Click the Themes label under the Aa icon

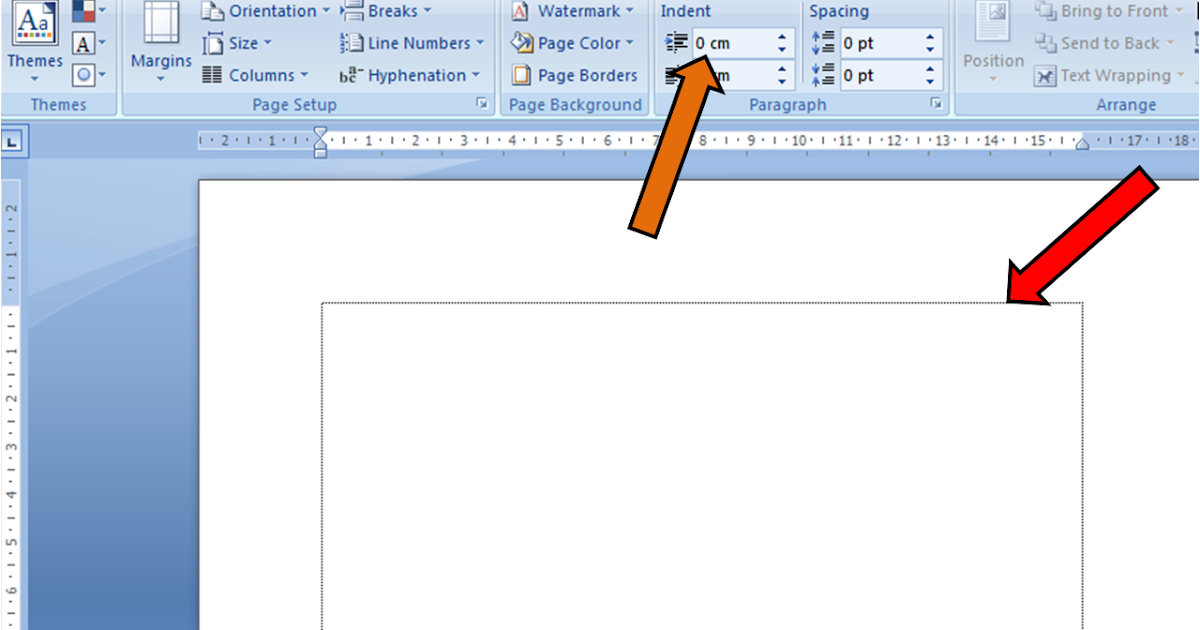tap(33, 61)
